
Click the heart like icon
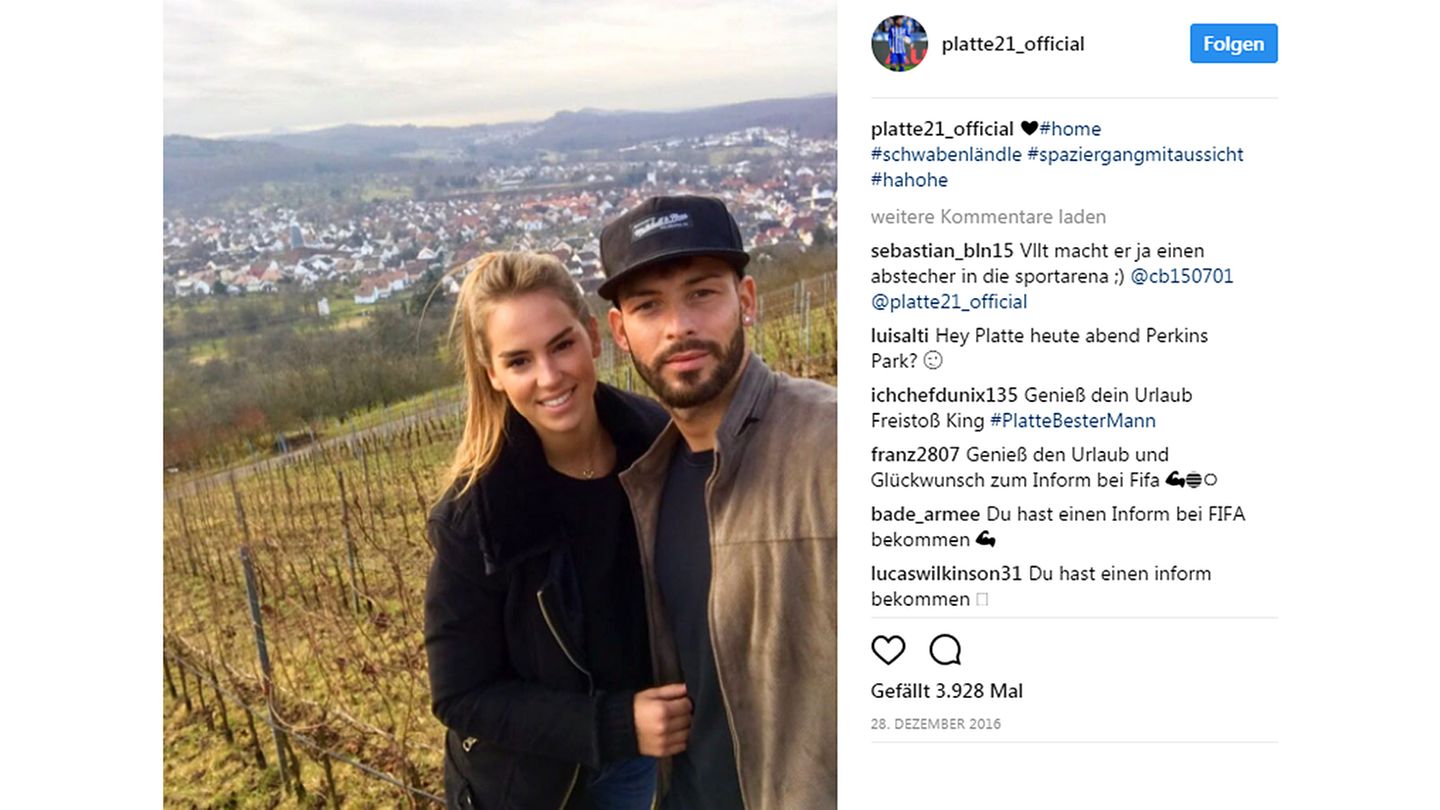tap(888, 650)
